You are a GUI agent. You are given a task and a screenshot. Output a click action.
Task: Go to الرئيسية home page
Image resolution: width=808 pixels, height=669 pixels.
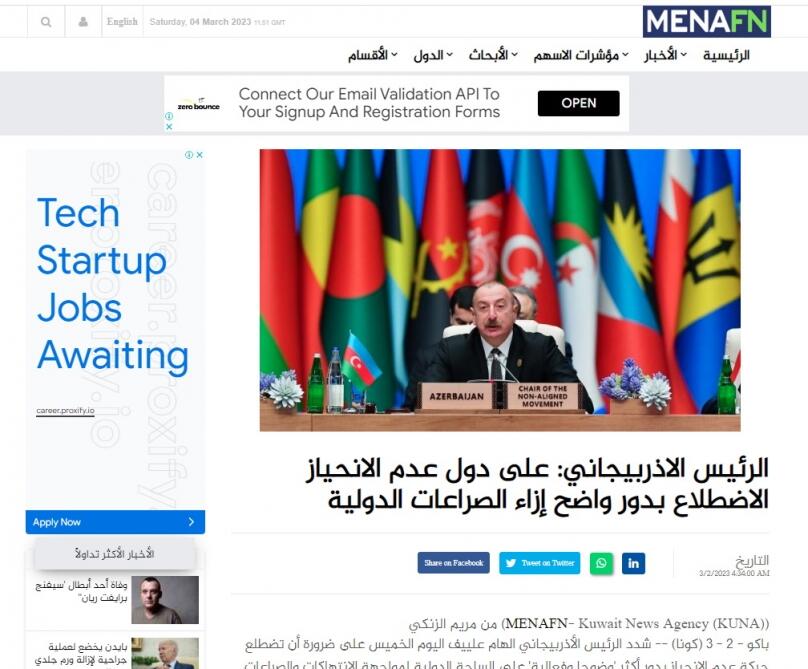coord(726,55)
